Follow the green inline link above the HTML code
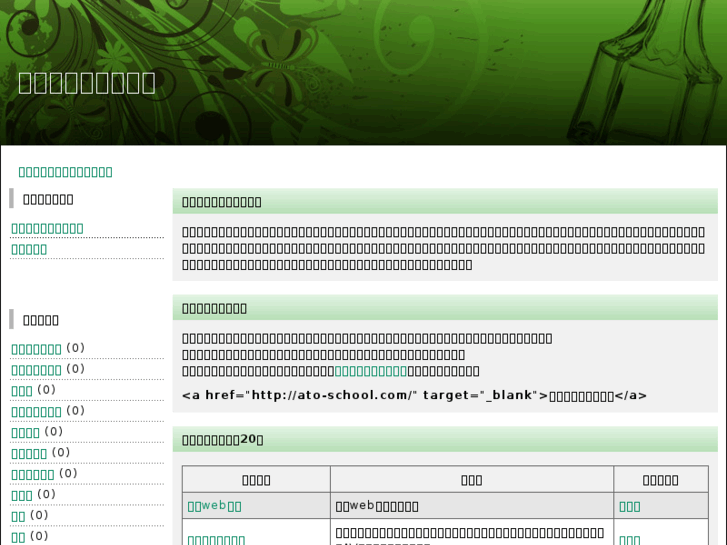Viewport: 727px width, 545px height. pyautogui.click(x=370, y=371)
